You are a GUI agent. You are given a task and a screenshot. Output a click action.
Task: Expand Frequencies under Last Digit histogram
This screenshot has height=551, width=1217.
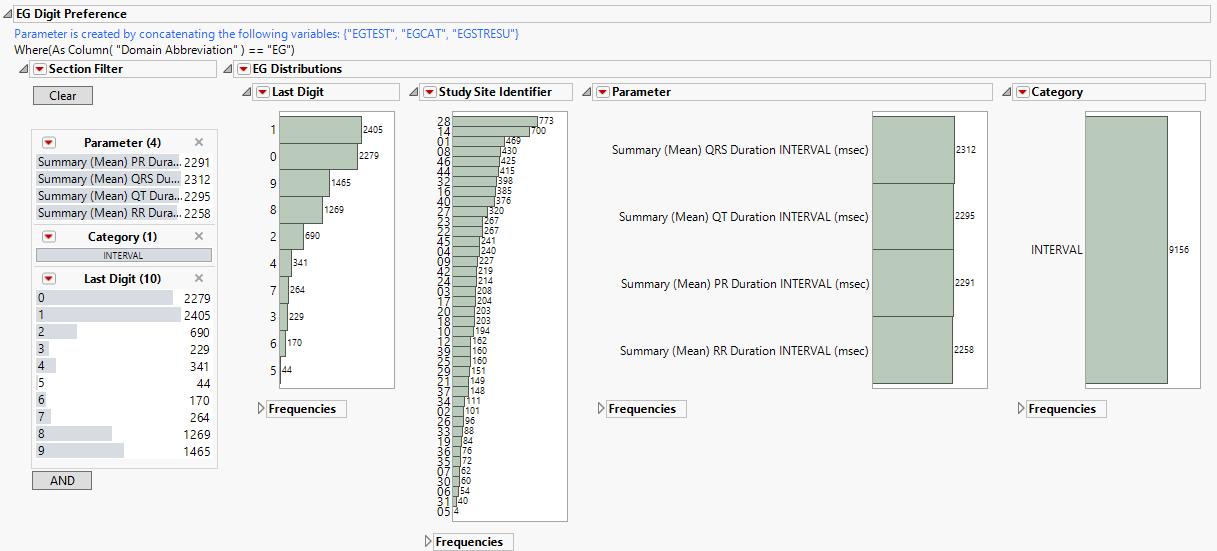[x=262, y=409]
